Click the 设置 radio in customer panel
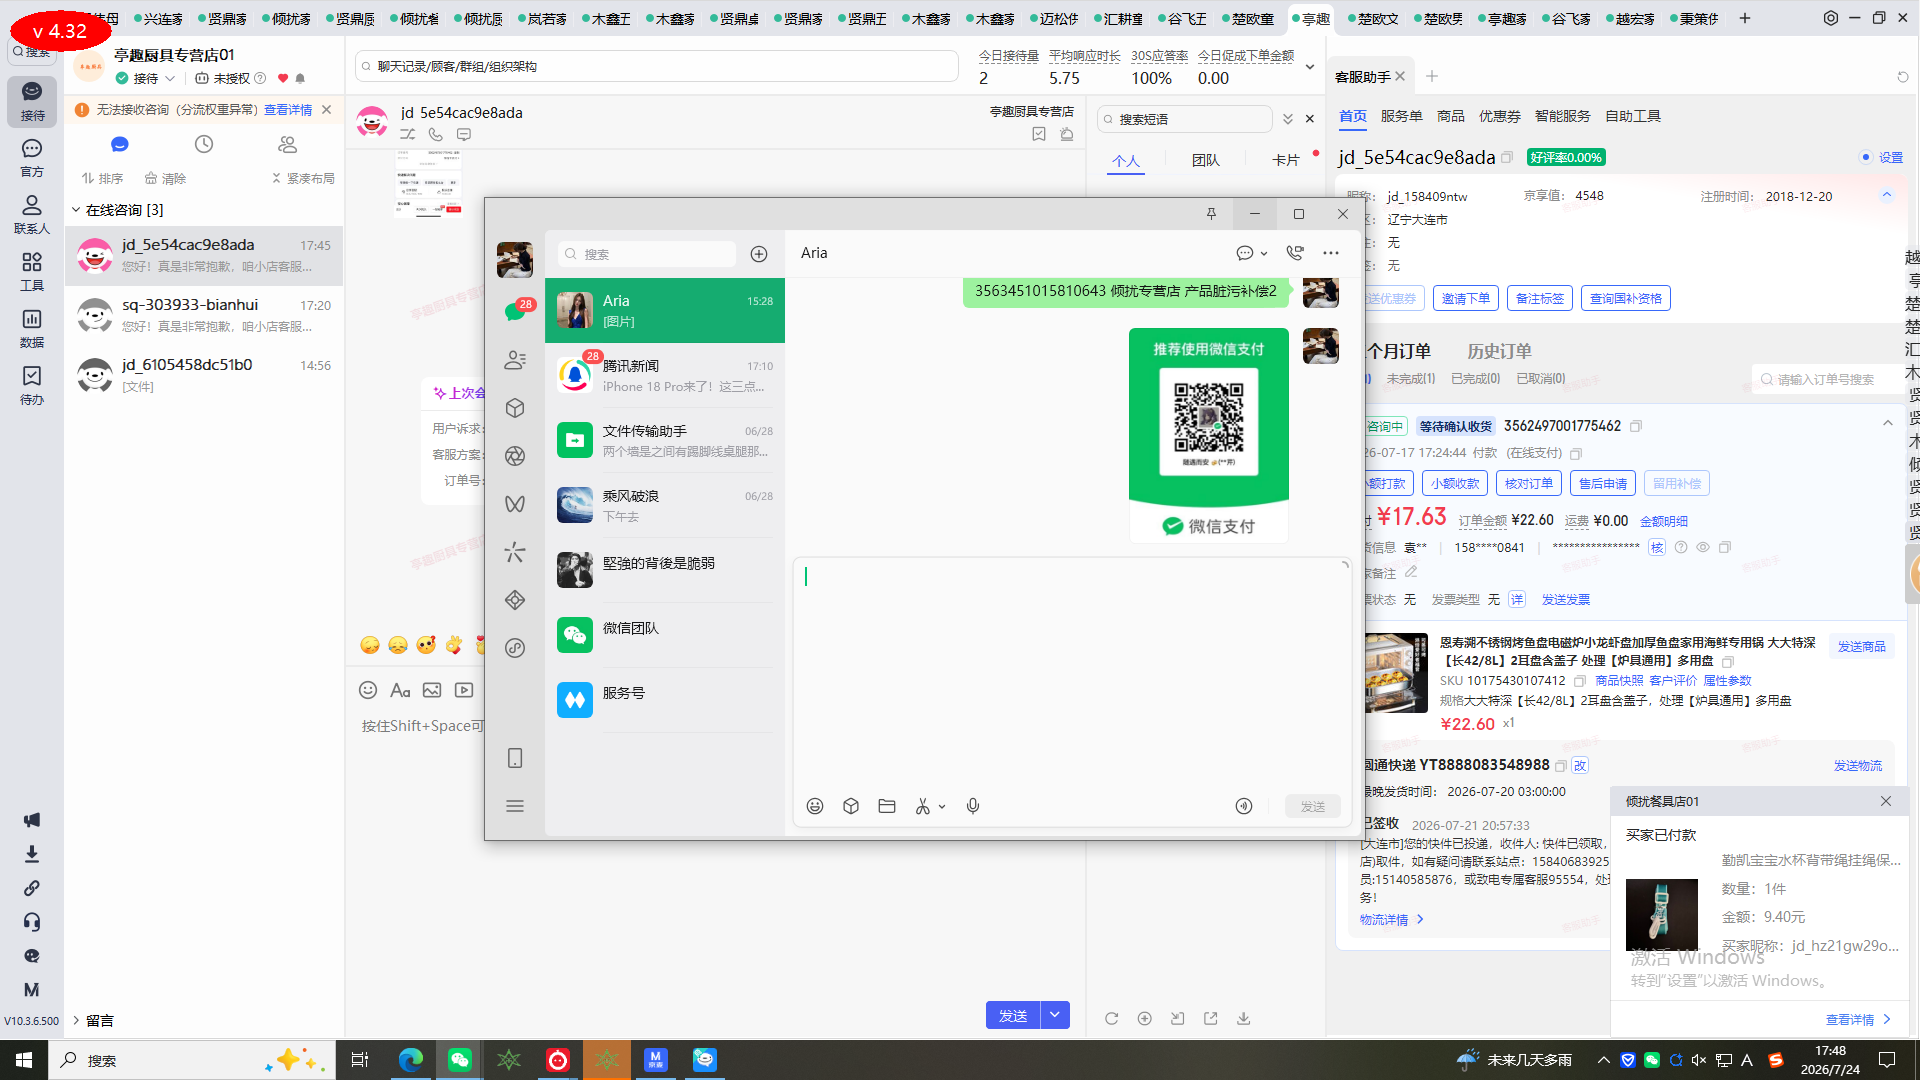 (1866, 157)
